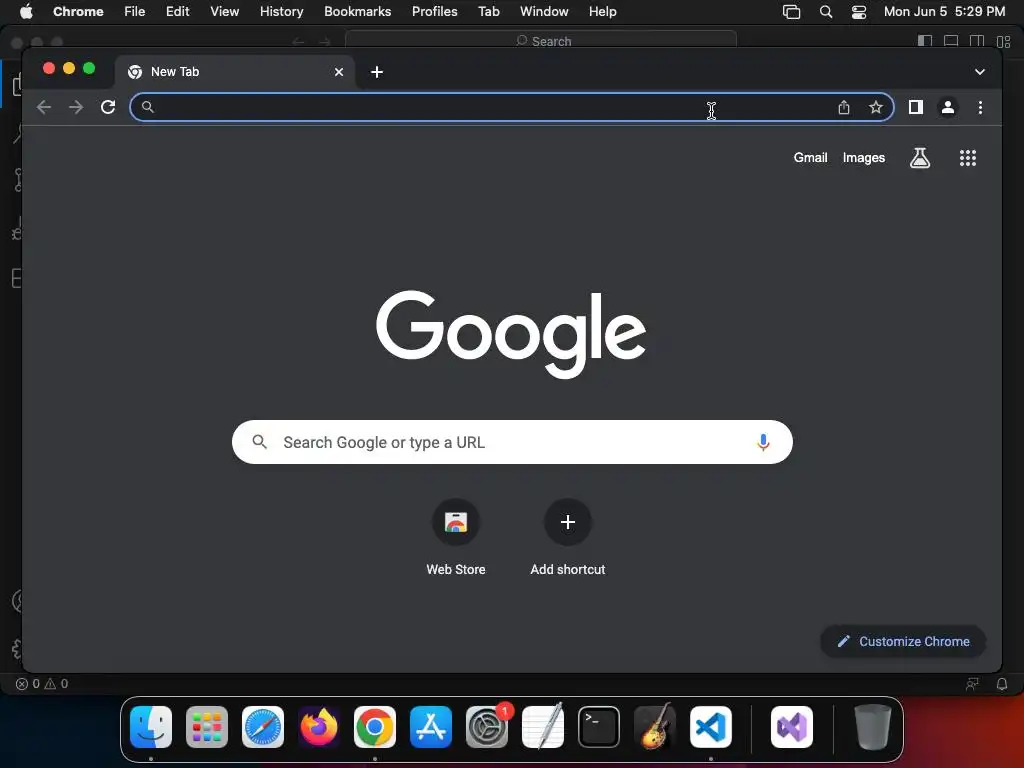Open Visual Studio Code from the Dock
The width and height of the screenshot is (1024, 768).
(x=711, y=727)
